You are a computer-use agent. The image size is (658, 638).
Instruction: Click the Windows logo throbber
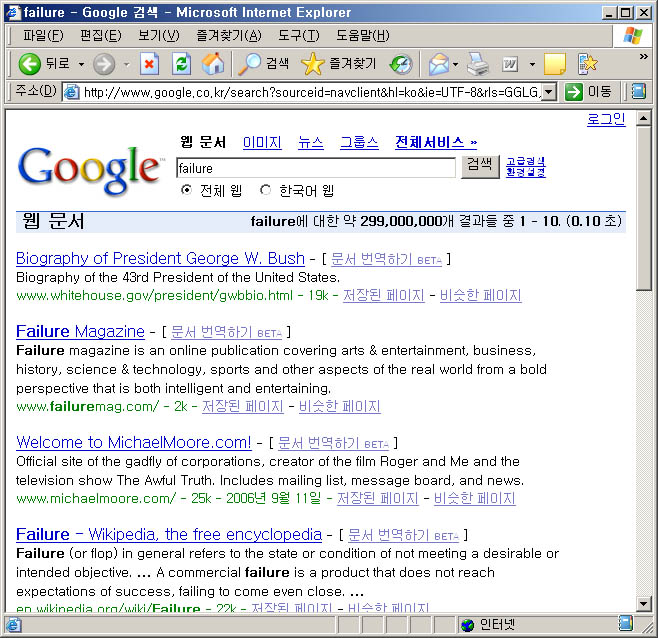pyautogui.click(x=632, y=36)
